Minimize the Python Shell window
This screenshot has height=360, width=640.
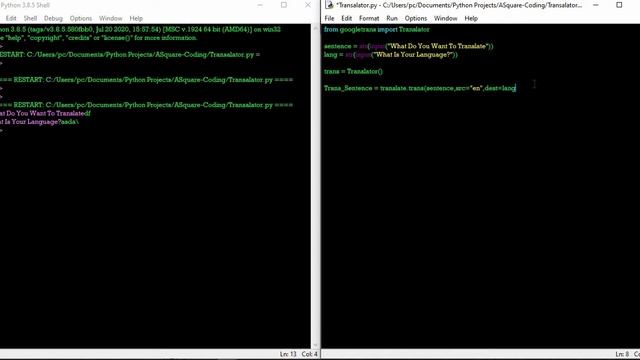(x=260, y=5)
